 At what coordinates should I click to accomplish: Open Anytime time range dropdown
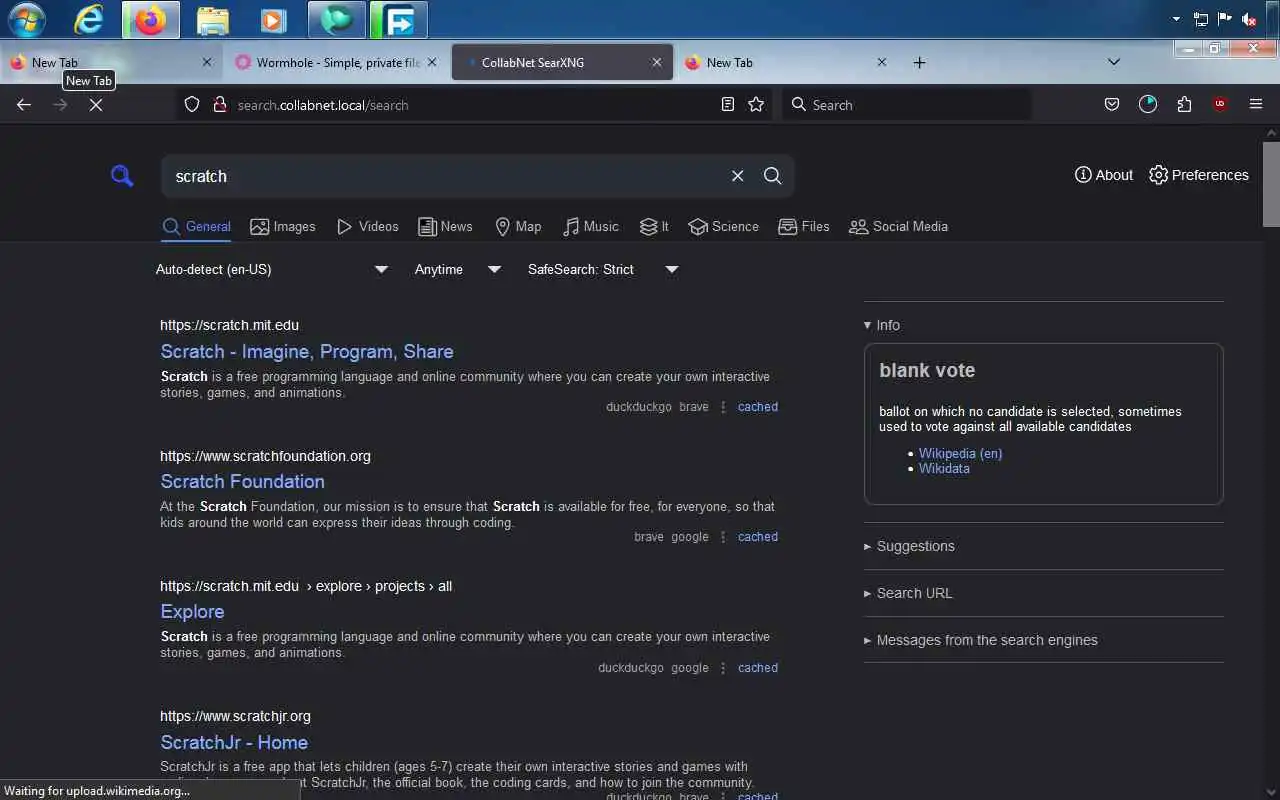(x=458, y=269)
